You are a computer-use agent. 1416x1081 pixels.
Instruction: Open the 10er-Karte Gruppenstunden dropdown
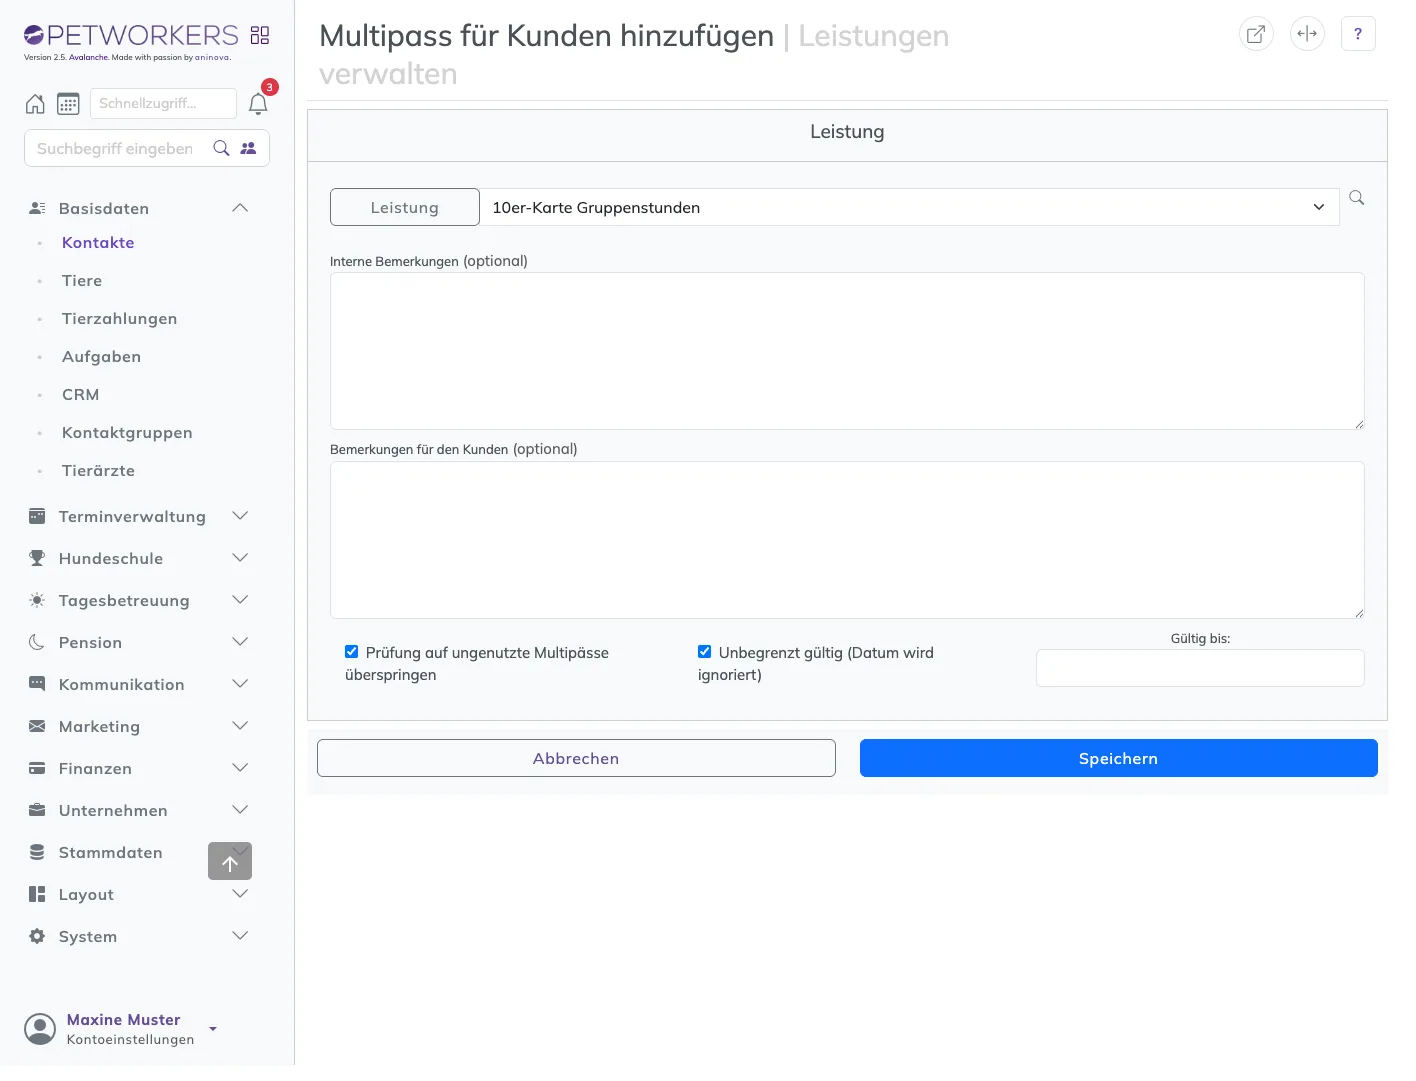pos(909,207)
